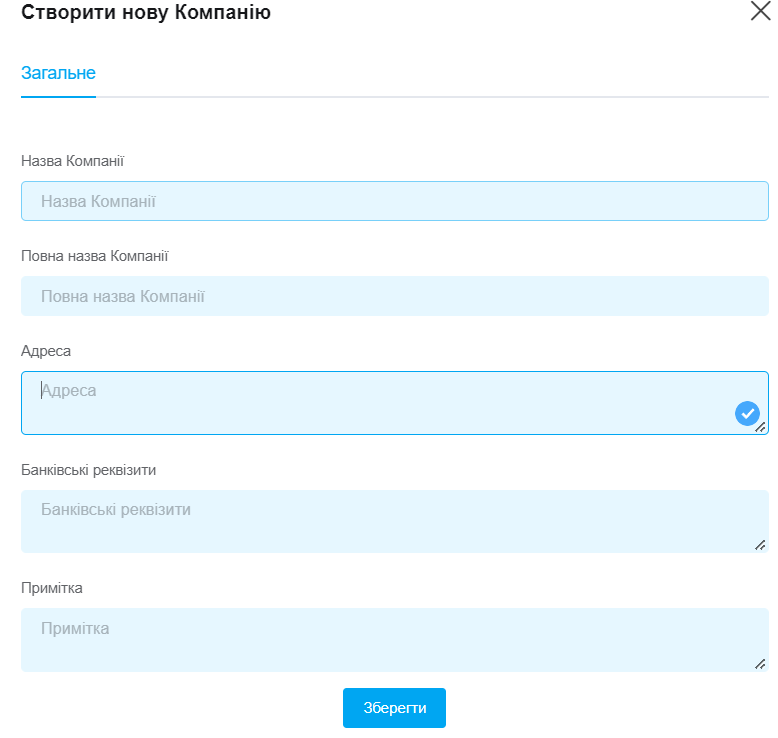The width and height of the screenshot is (778, 738).
Task: Click the resize handle of the Адреса textarea
Action: (760, 427)
